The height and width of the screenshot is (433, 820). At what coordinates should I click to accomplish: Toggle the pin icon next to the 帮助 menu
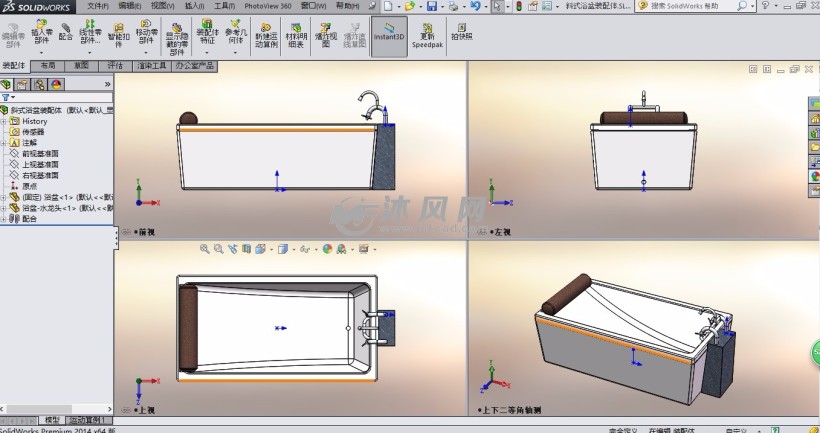[x=372, y=6]
